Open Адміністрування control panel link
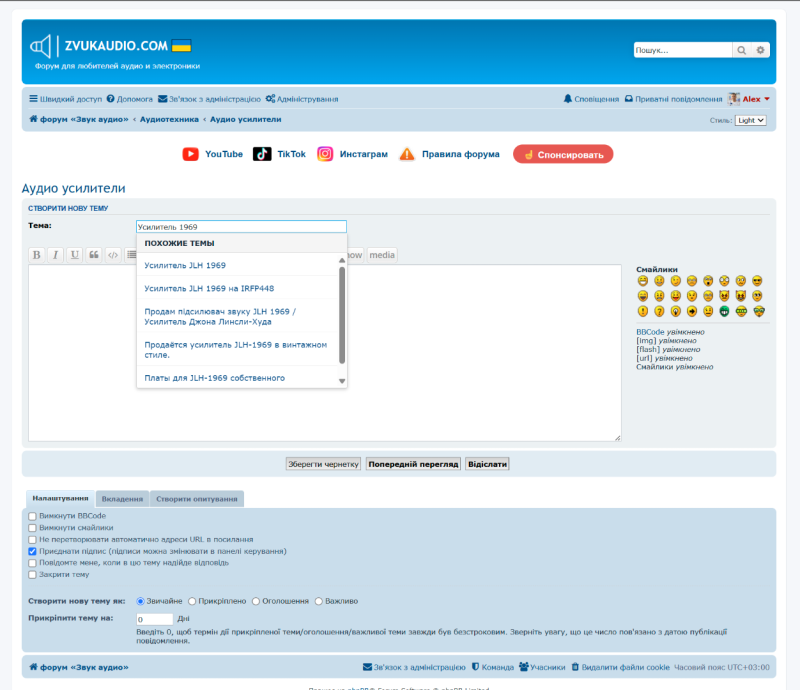800x690 pixels. 302,99
